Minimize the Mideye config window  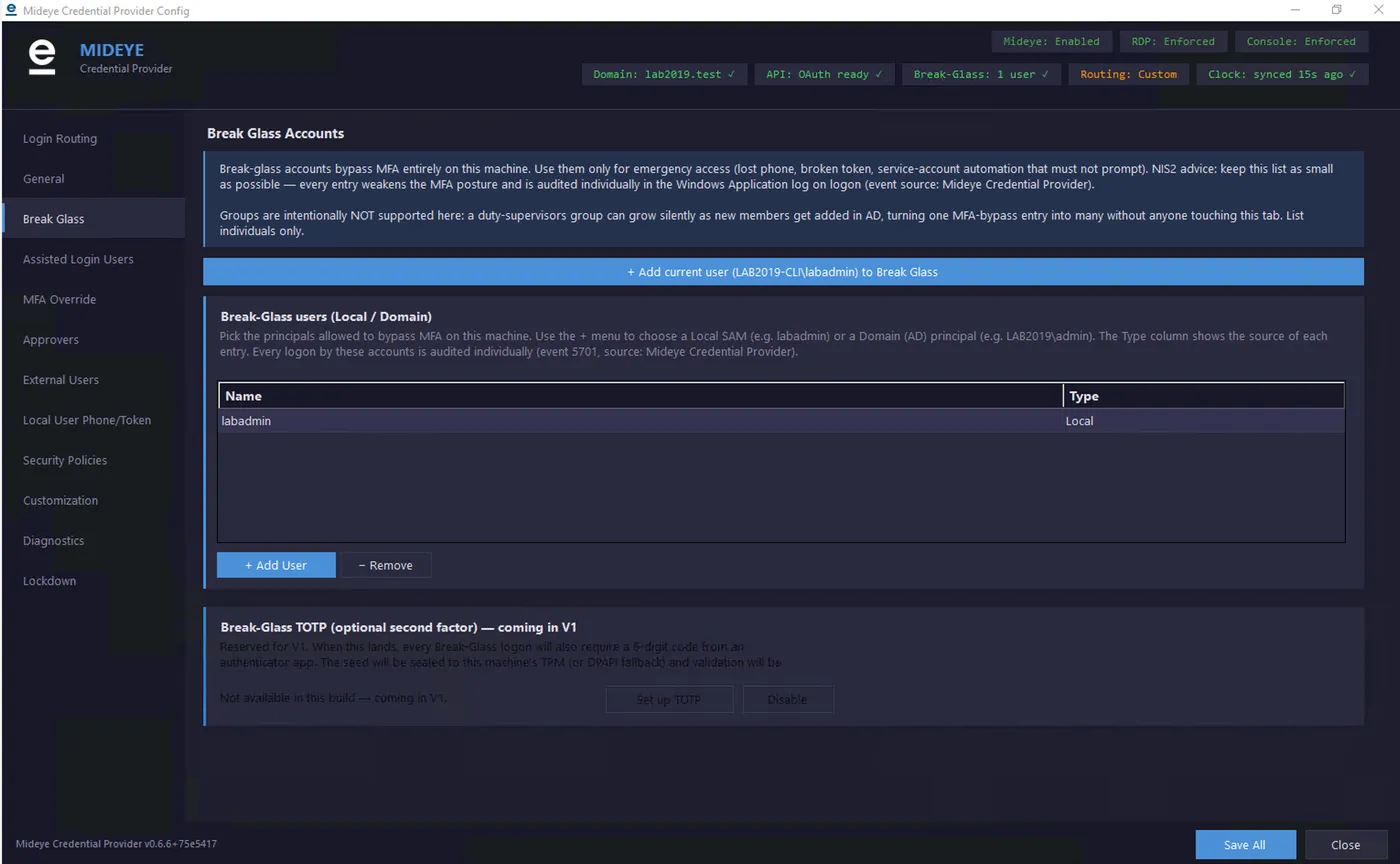pos(1295,10)
